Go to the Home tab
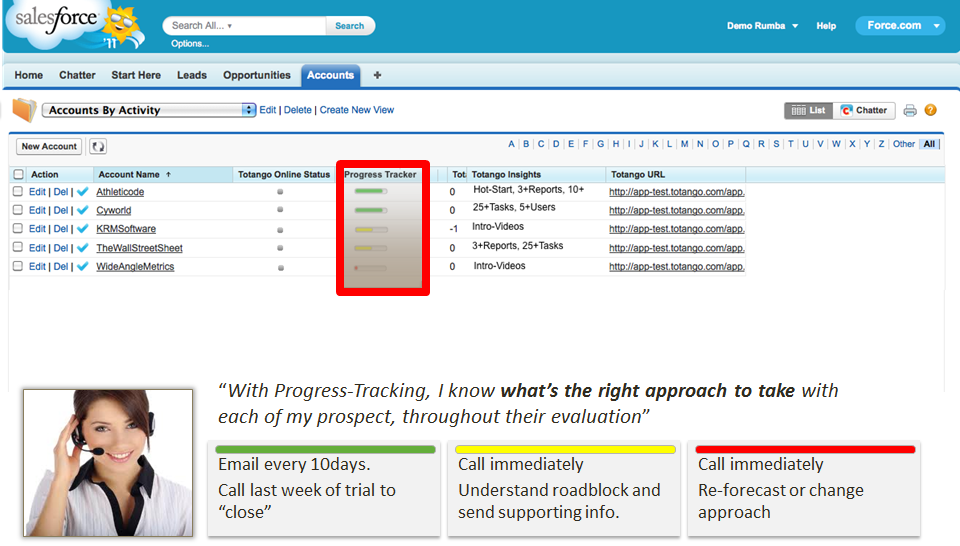This screenshot has width=960, height=546. click(x=29, y=75)
